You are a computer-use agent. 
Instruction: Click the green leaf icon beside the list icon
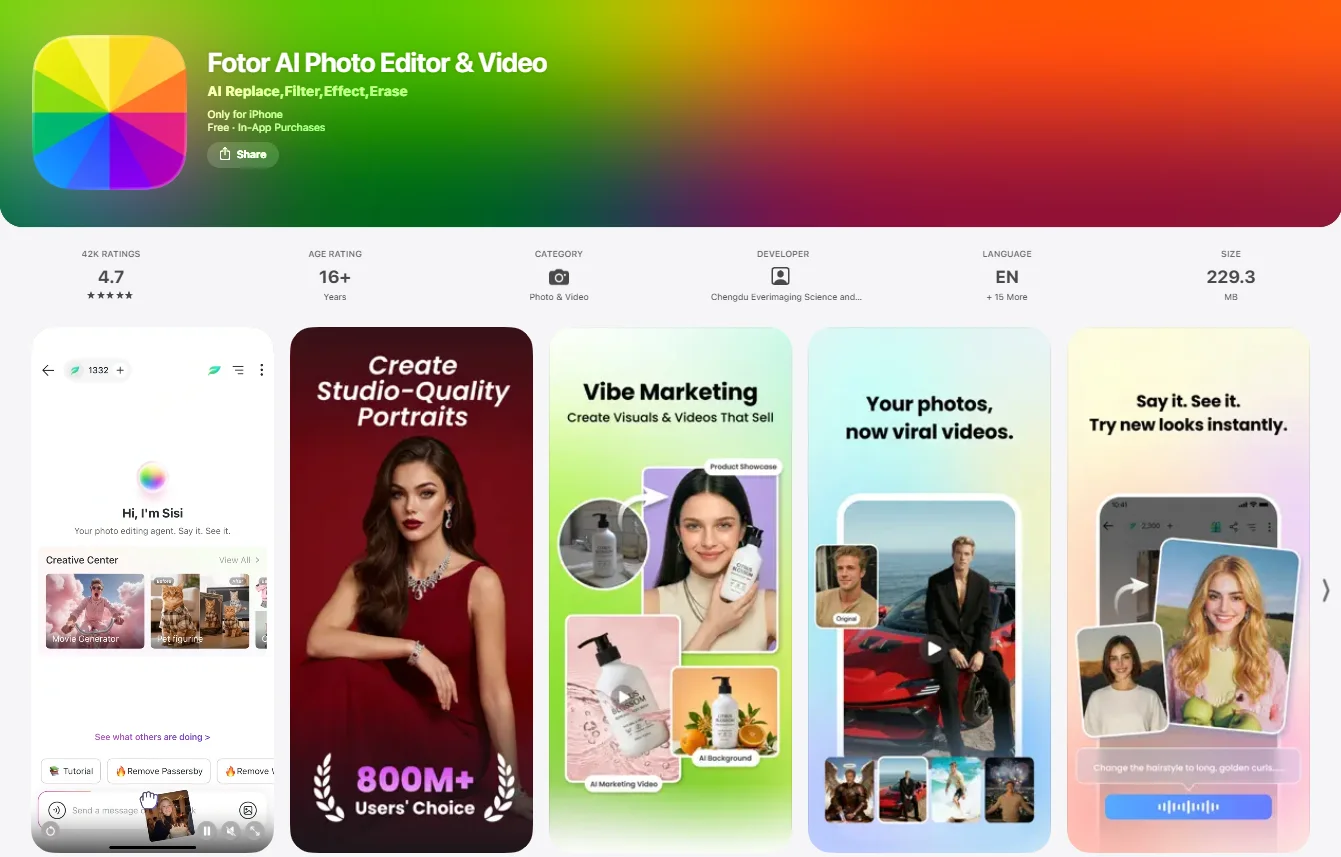(214, 370)
